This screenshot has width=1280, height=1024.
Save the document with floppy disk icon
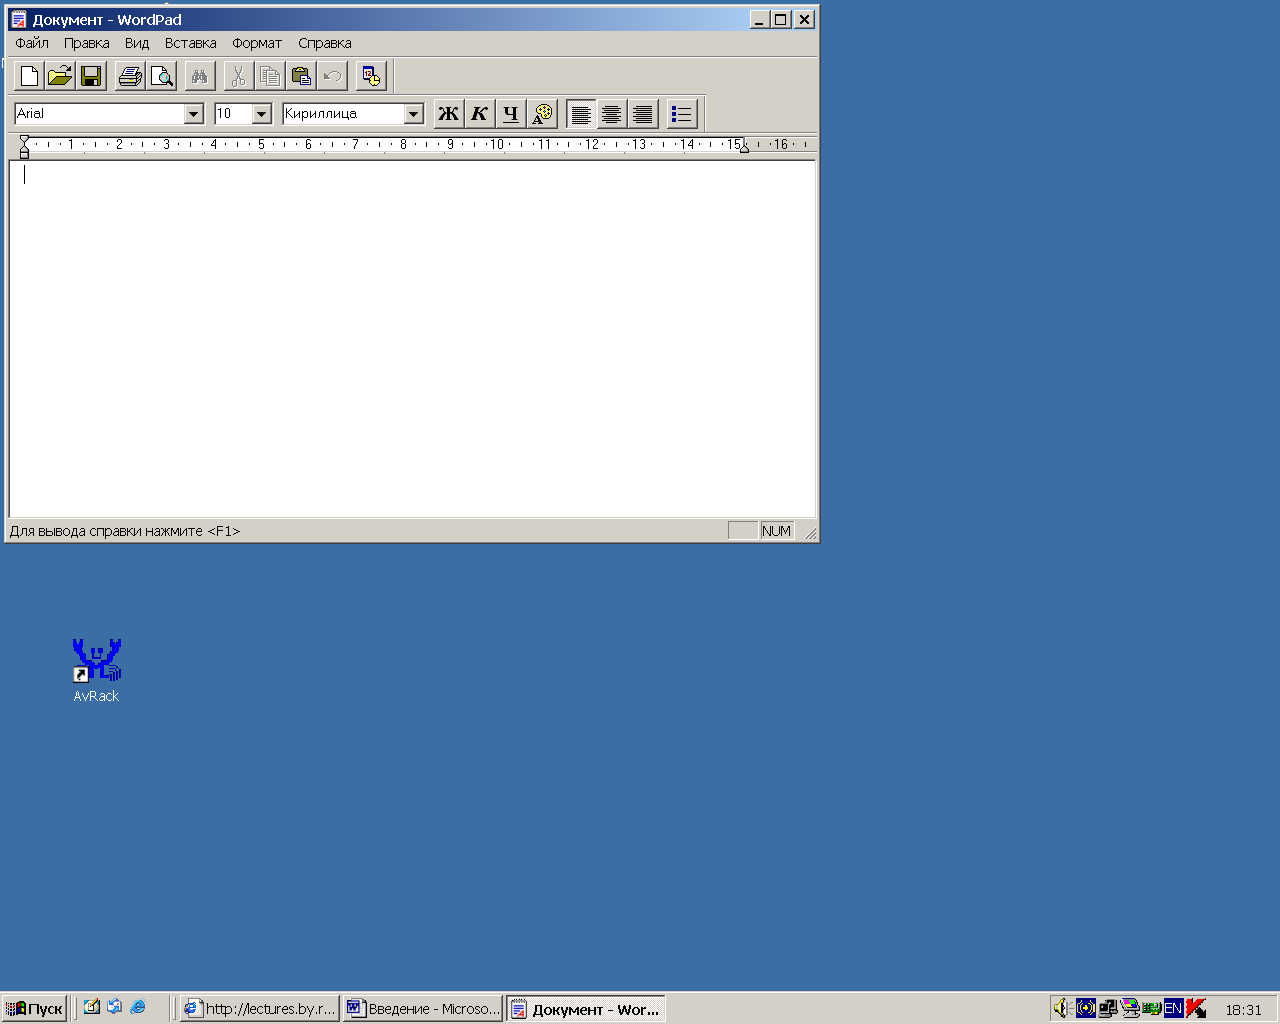pos(91,76)
